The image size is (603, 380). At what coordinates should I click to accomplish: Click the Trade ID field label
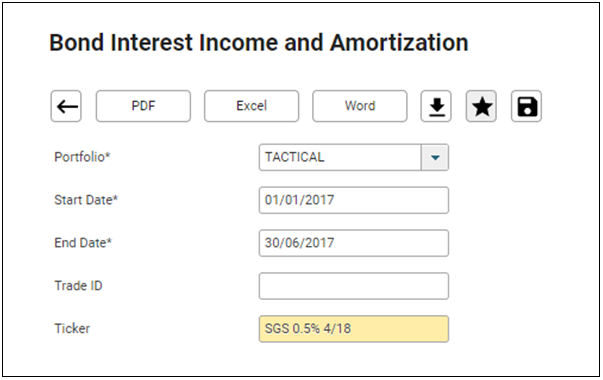[x=78, y=286]
